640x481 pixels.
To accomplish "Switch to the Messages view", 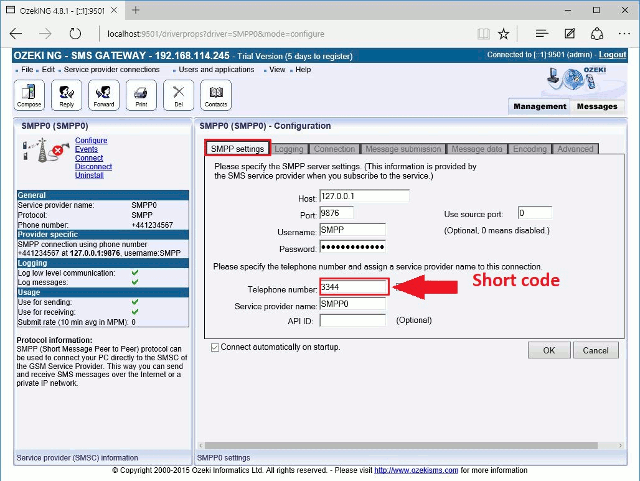I will click(597, 106).
